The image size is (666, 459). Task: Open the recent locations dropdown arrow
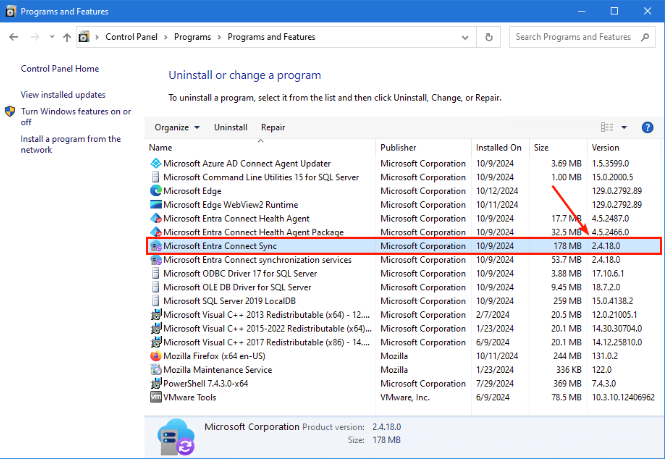52,37
